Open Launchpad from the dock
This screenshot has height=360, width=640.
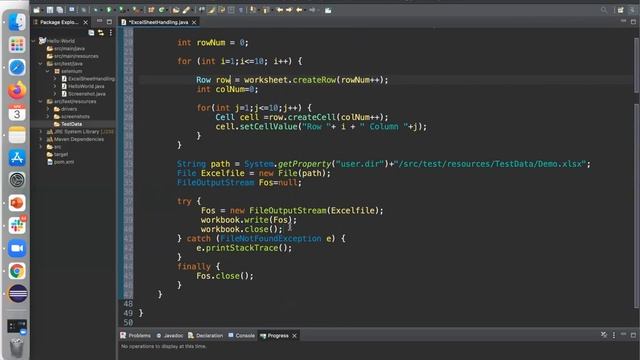pos(17,44)
